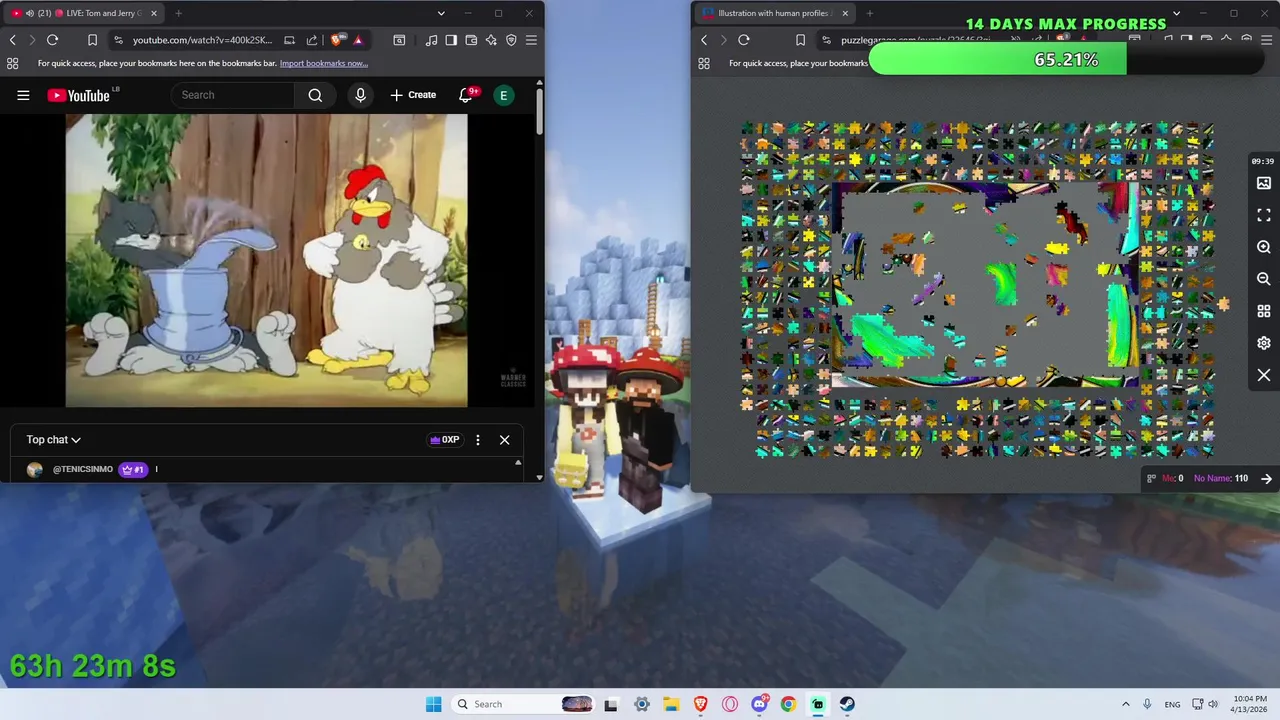Close the live chat panel
The height and width of the screenshot is (720, 1280).
[505, 440]
